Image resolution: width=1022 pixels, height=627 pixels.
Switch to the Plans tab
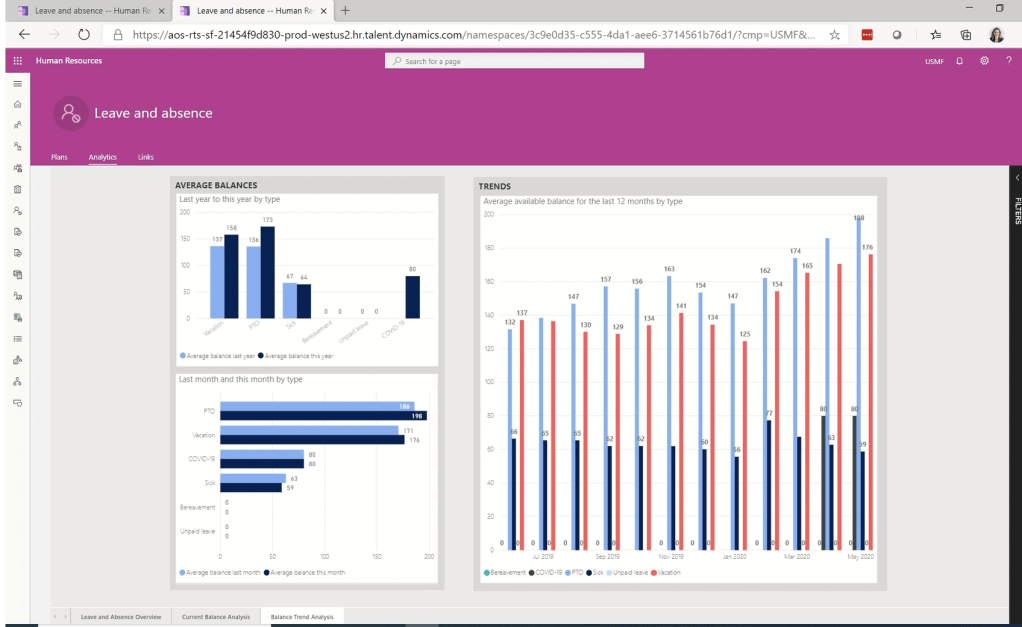point(59,157)
